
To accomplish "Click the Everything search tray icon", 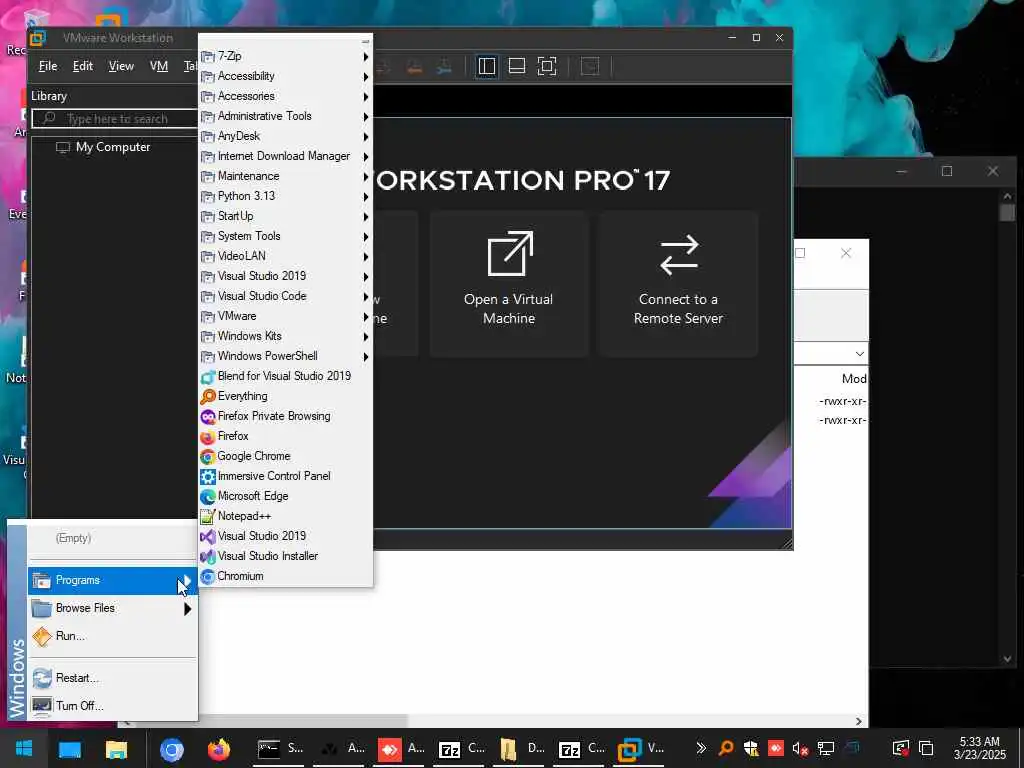I will [x=726, y=748].
